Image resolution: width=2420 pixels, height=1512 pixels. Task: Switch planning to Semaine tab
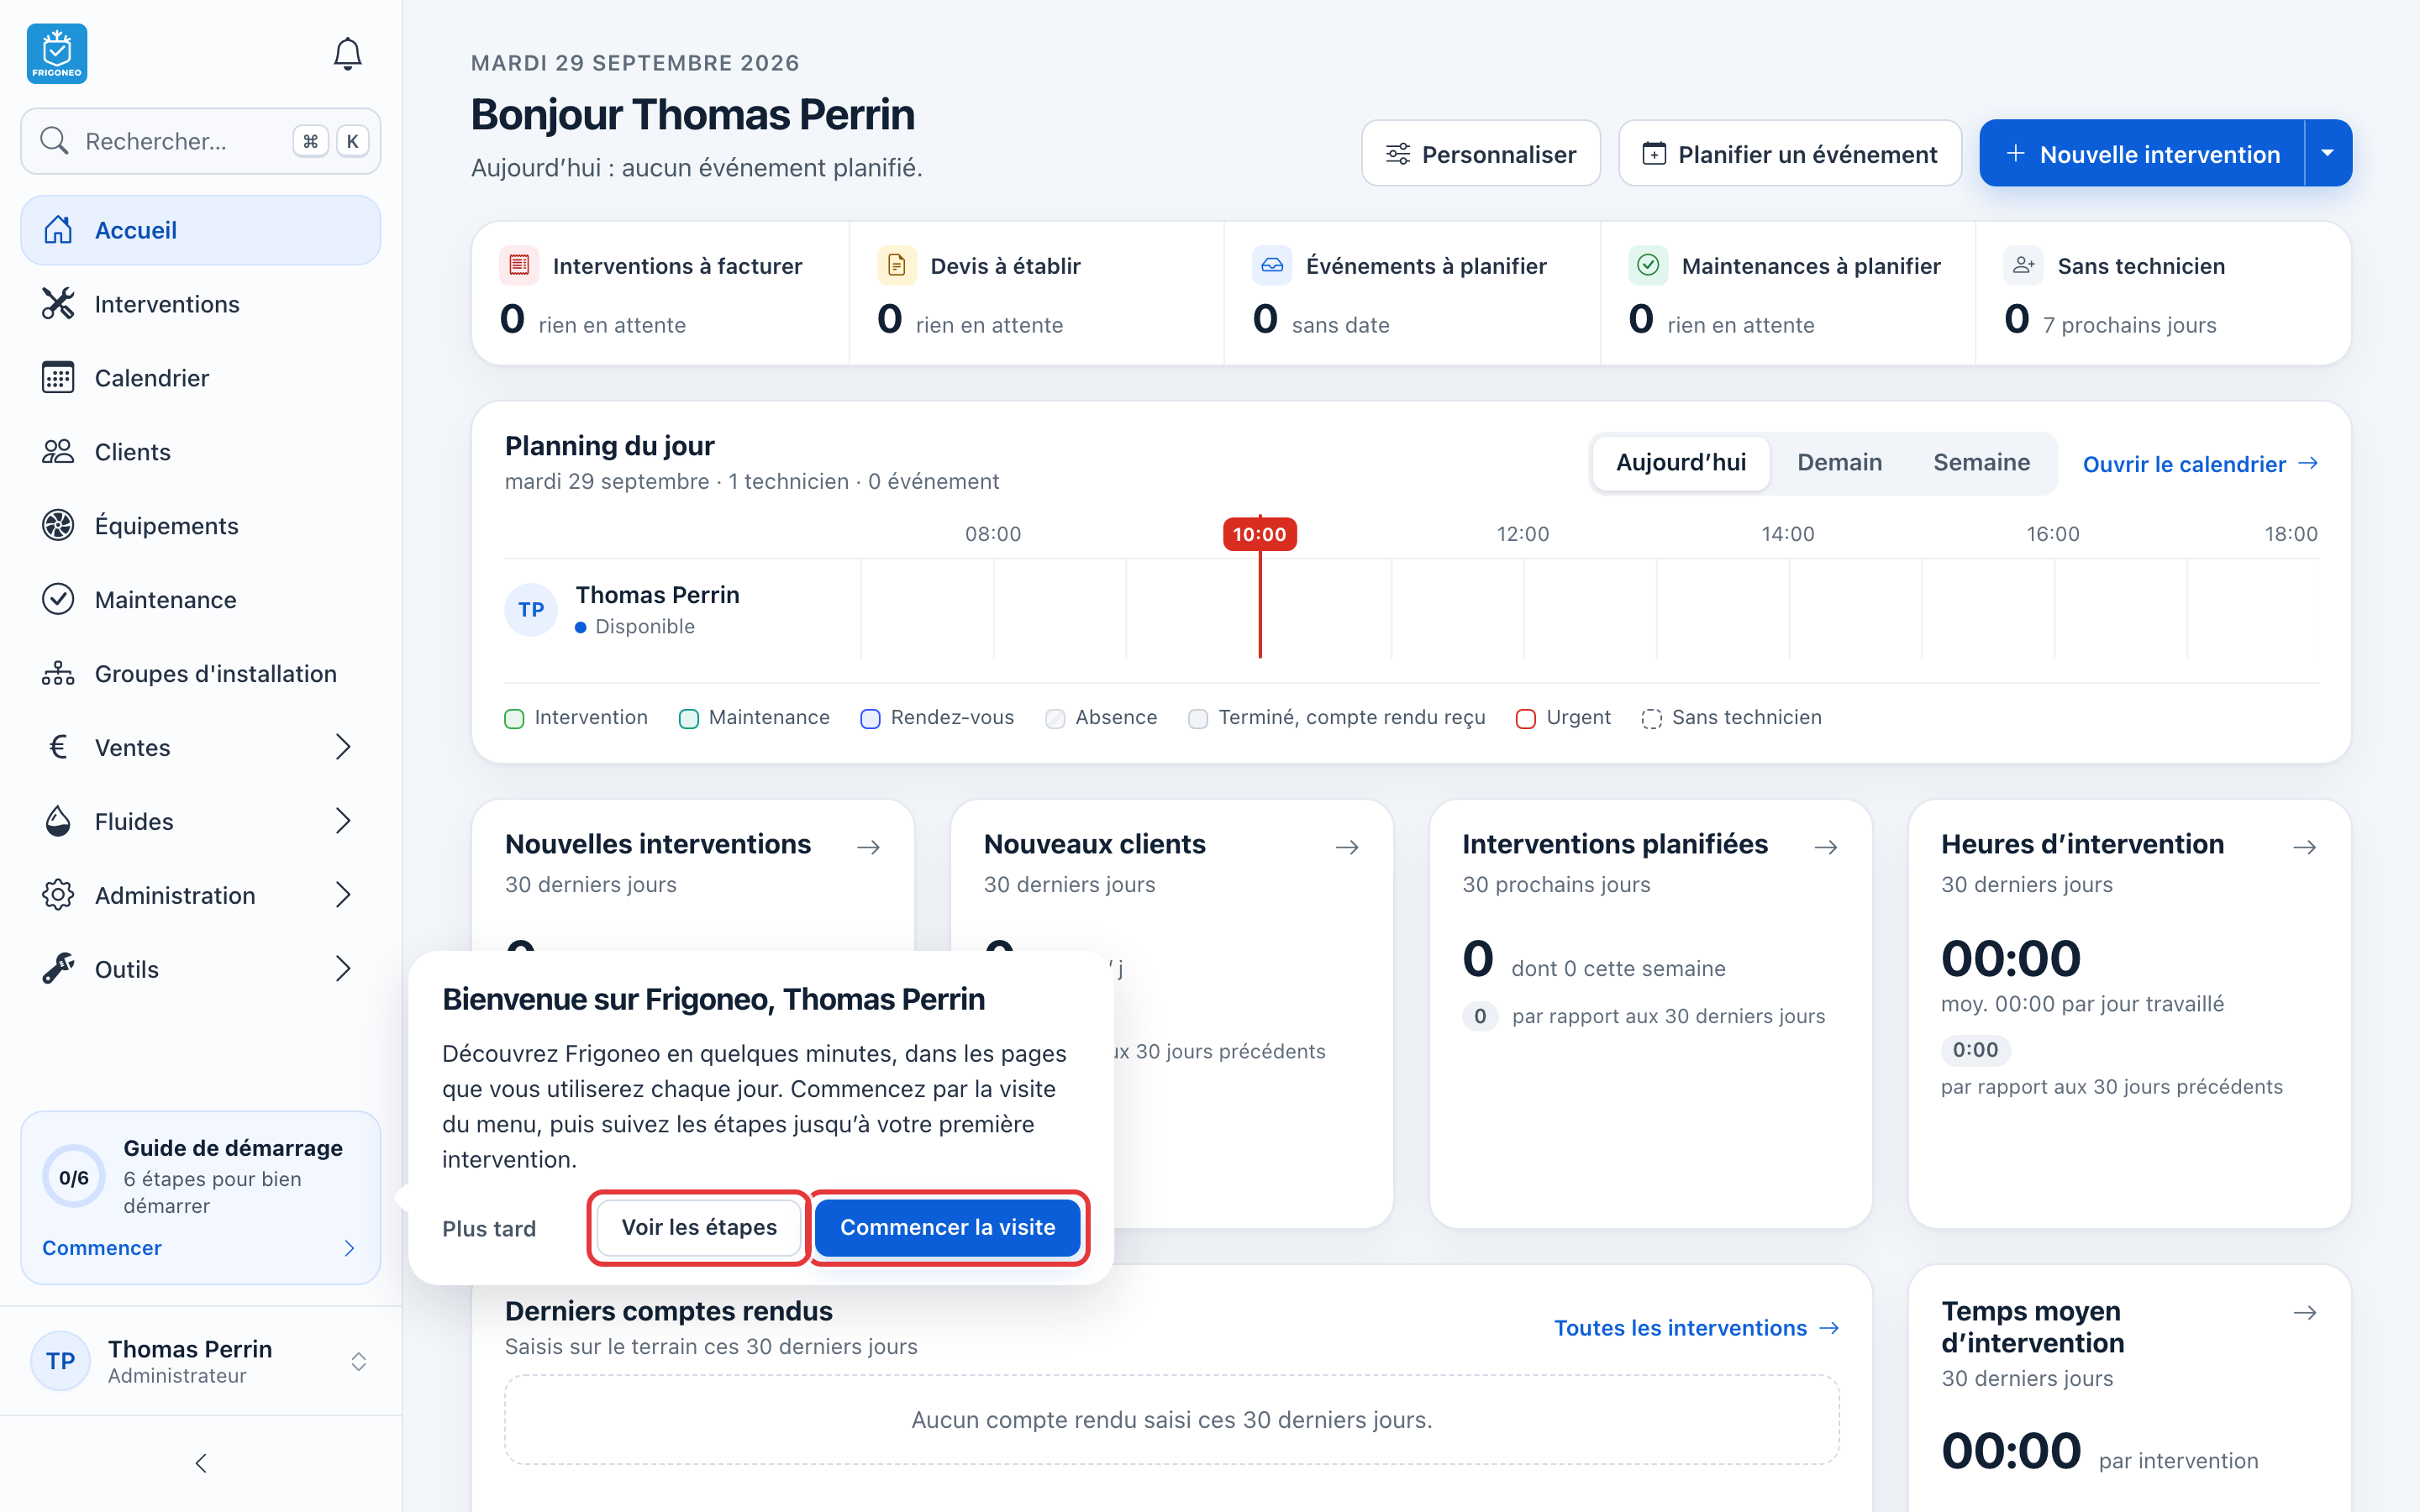(x=1981, y=463)
